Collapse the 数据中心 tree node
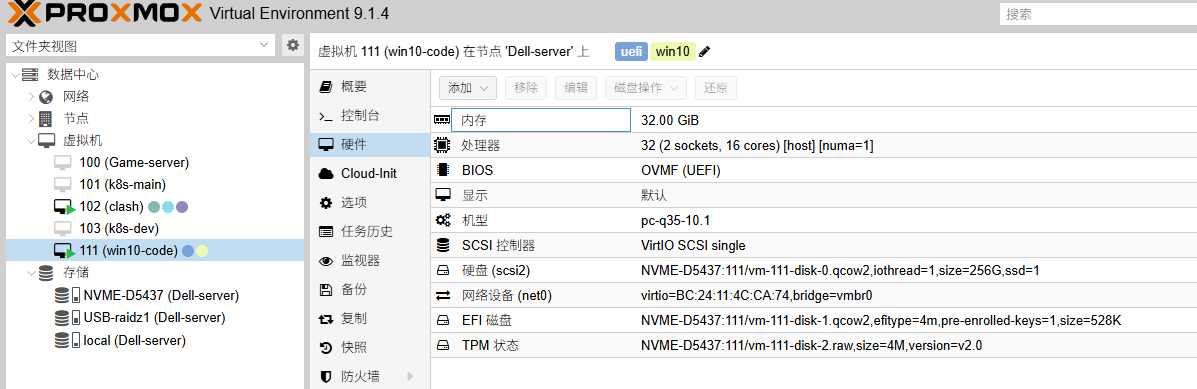This screenshot has height=389, width=1197. pos(15,75)
